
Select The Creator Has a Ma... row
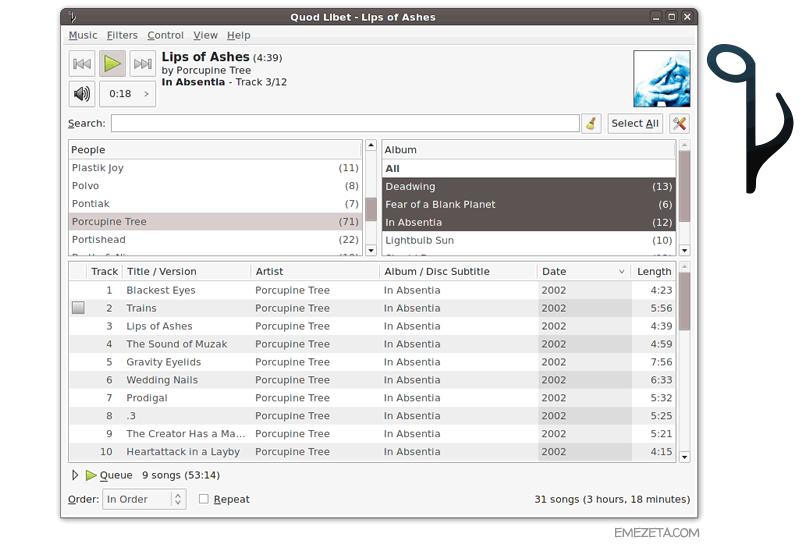[x=372, y=433]
